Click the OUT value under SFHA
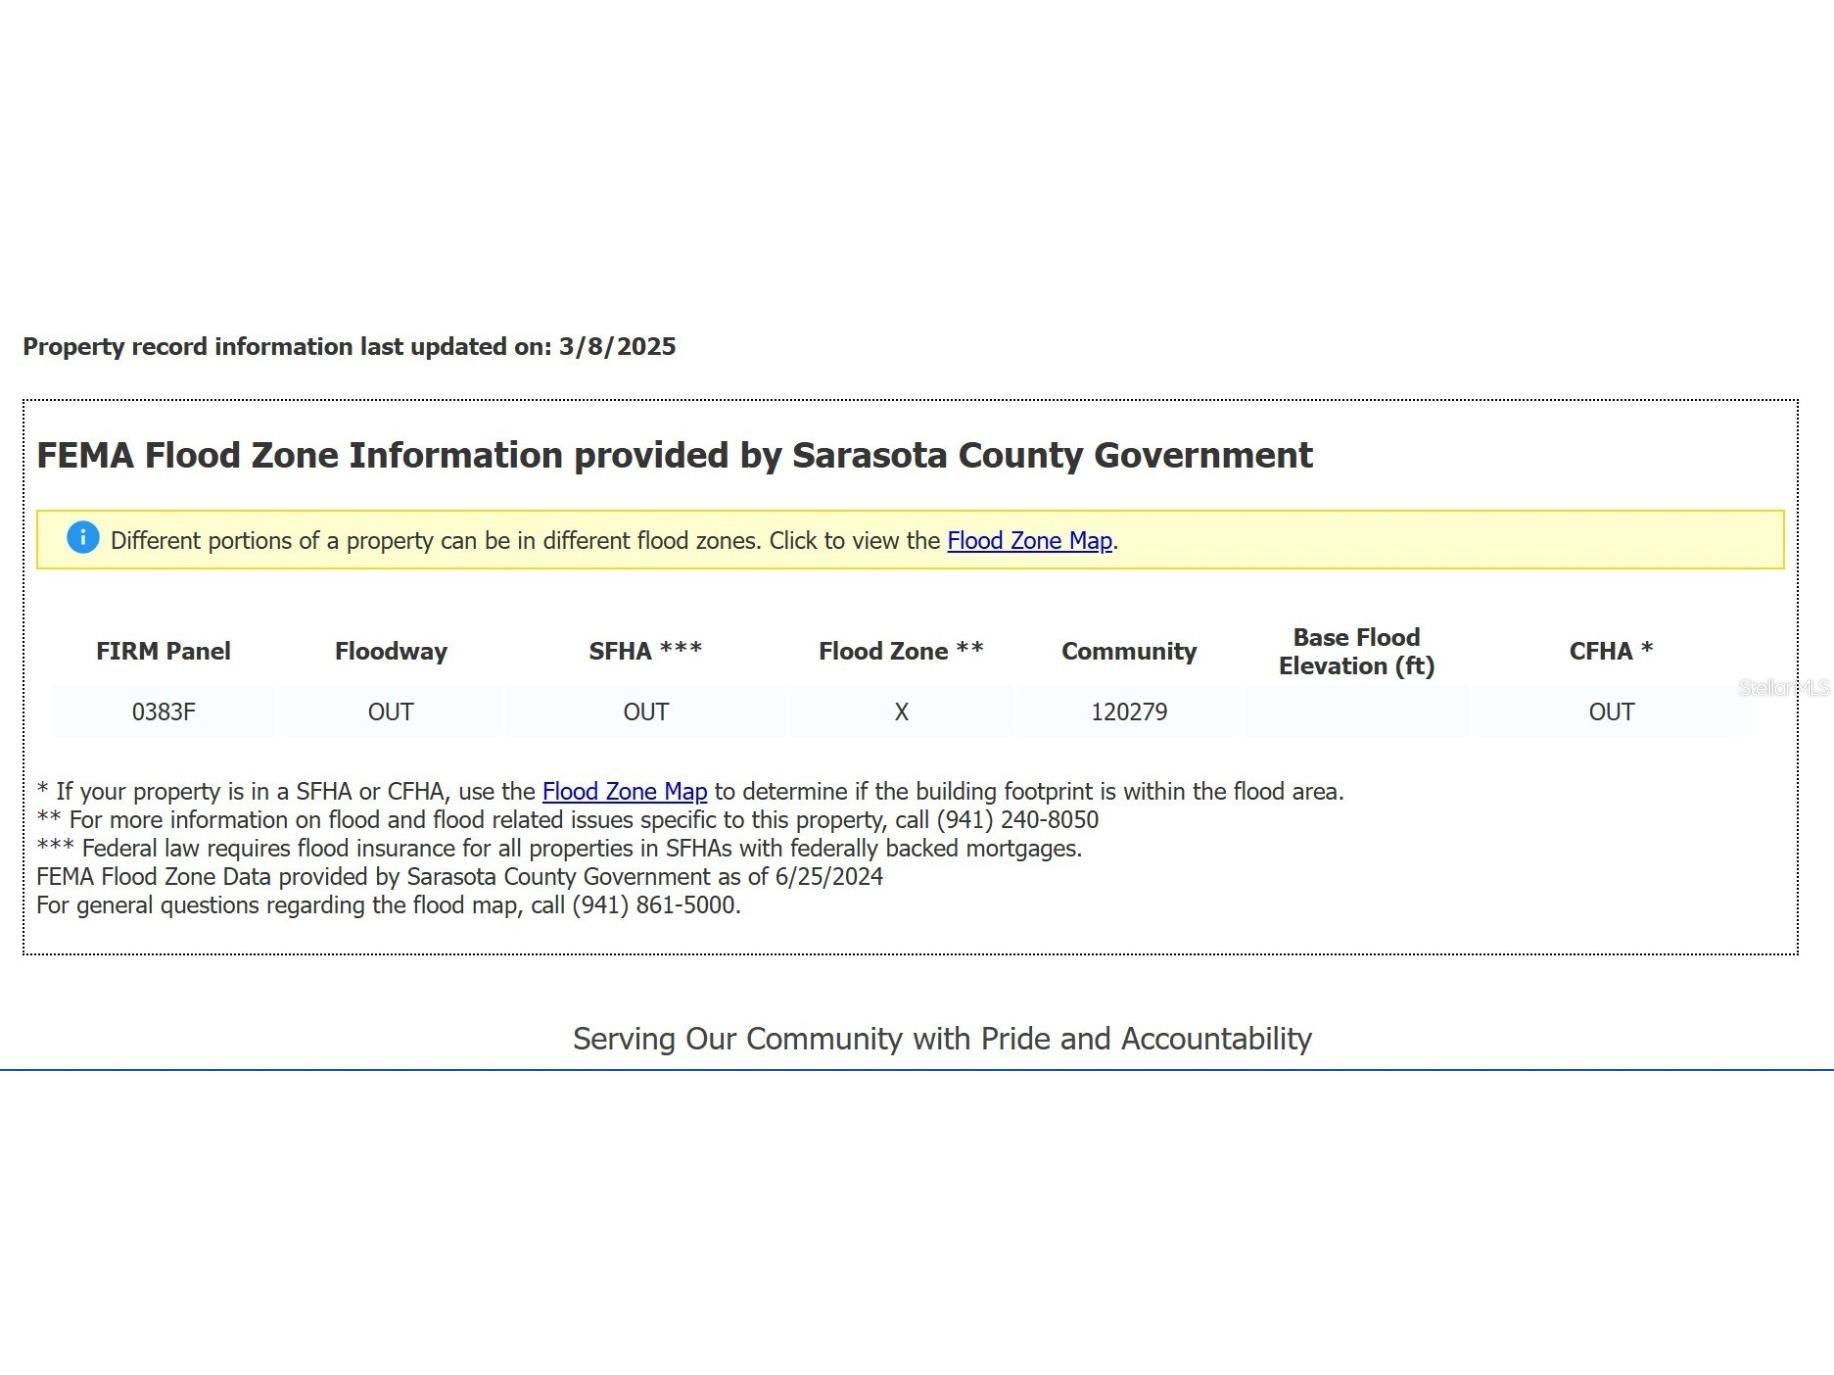The width and height of the screenshot is (1834, 1375). coord(645,712)
